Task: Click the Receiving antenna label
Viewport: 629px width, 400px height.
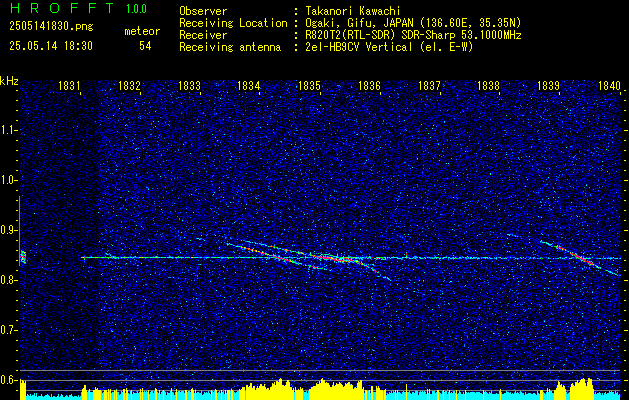Action: [230, 47]
